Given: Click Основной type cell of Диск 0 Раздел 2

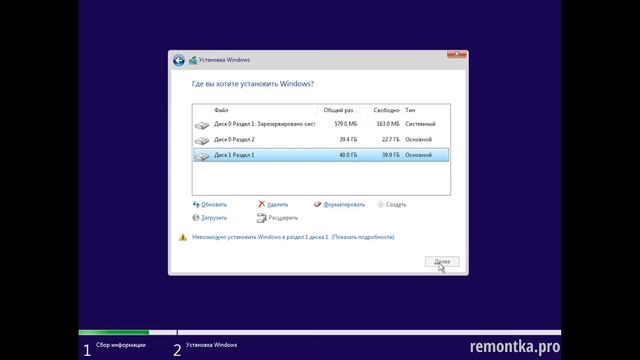Looking at the screenshot, I should [x=418, y=140].
